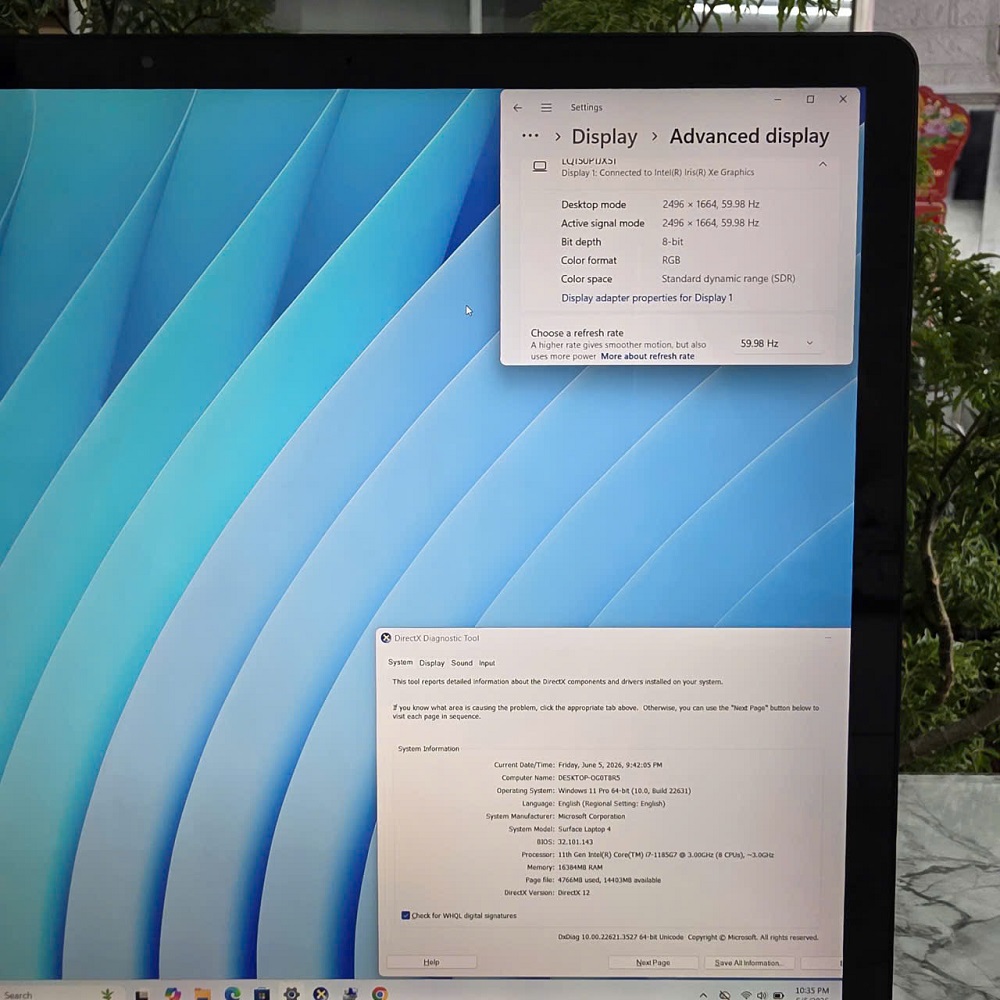The height and width of the screenshot is (1000, 1000).
Task: Click the DirectX Version DirectX 12 text
Action: point(573,893)
